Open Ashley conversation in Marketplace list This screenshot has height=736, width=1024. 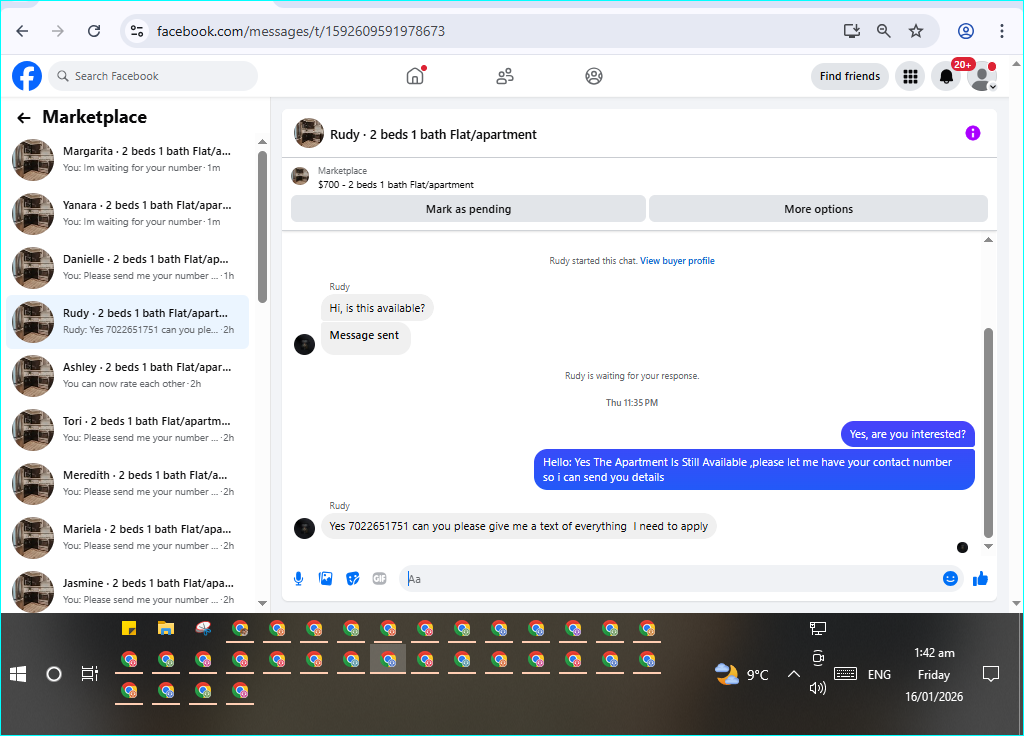pos(128,376)
